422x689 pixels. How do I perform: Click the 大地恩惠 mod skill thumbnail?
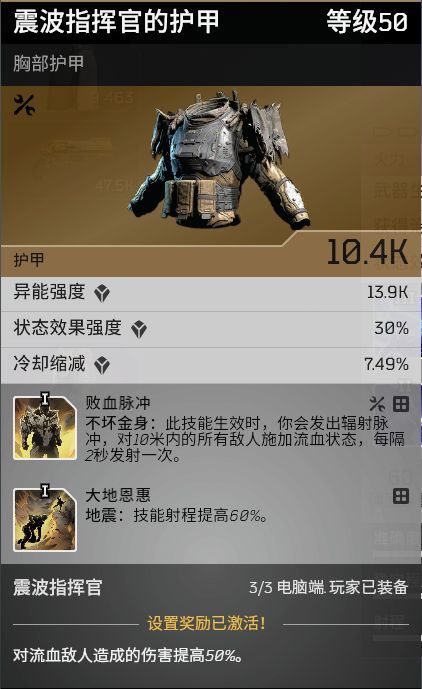pyautogui.click(x=45, y=519)
